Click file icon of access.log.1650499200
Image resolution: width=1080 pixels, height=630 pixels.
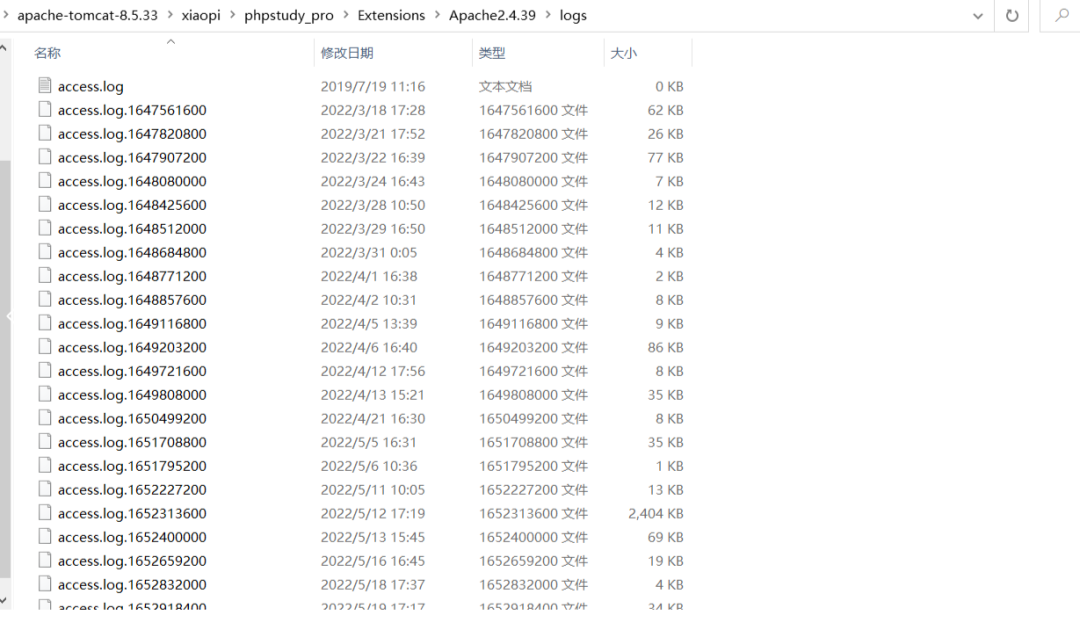pyautogui.click(x=45, y=418)
